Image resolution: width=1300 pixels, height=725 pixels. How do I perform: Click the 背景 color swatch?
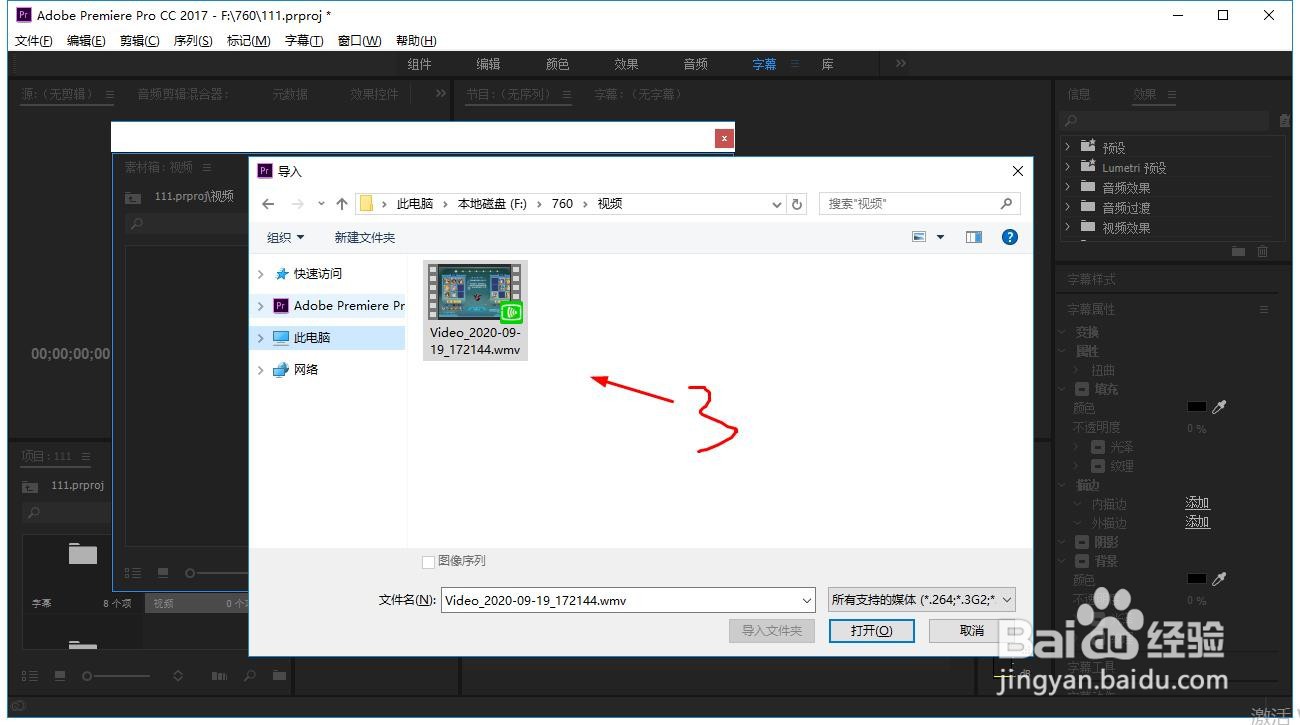(1196, 579)
